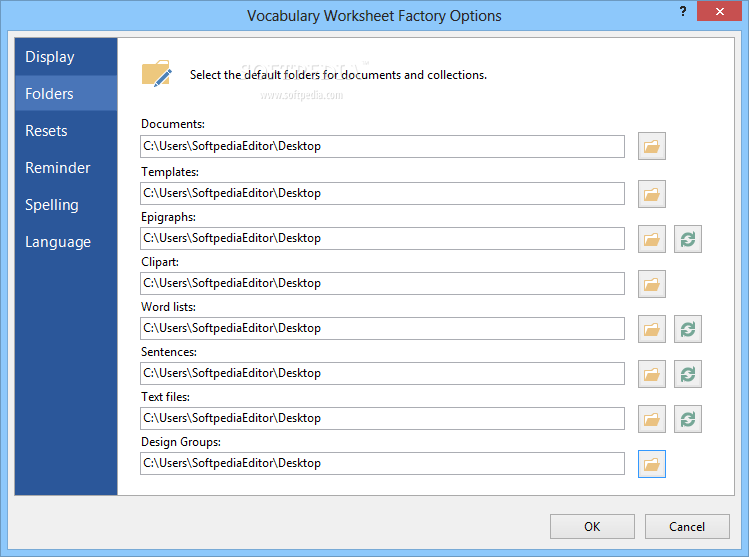Click into the Epigraphs path field
Screen dimensions: 749x557
pyautogui.click(x=382, y=238)
